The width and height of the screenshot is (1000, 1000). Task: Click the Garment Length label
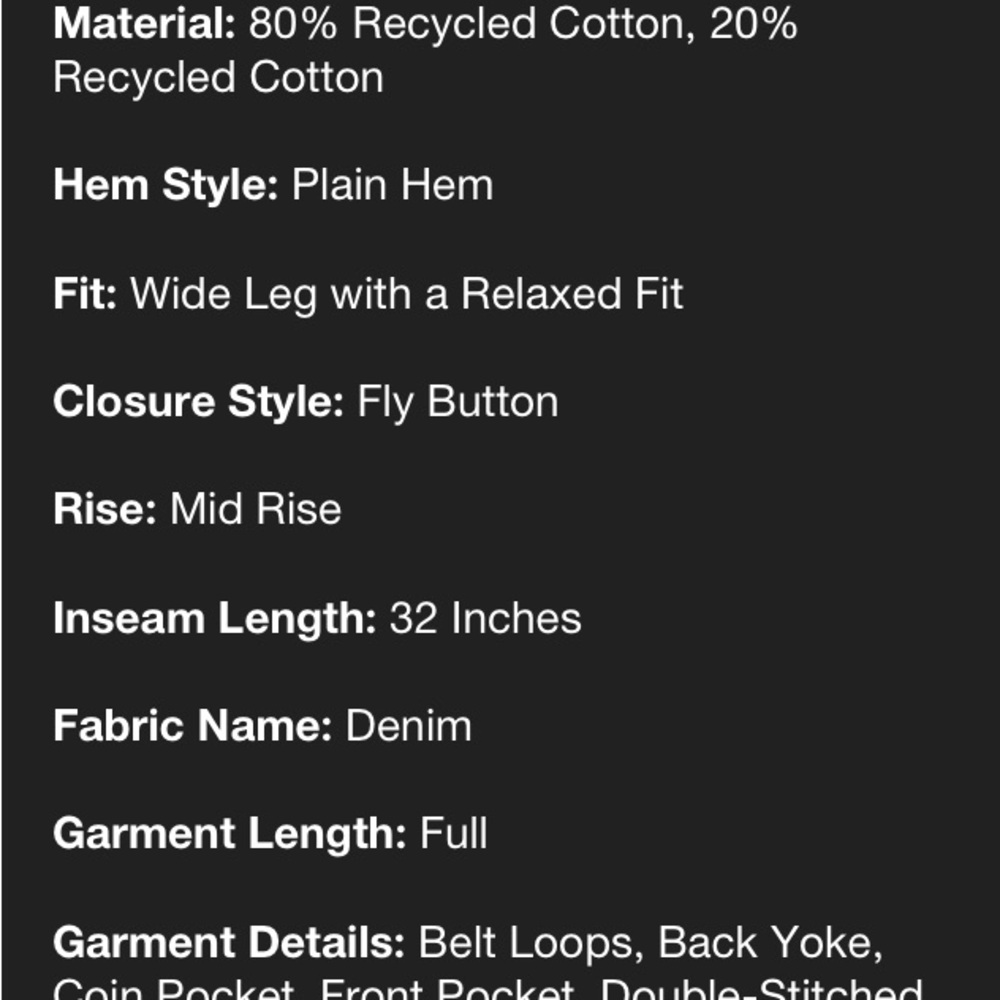click(230, 834)
